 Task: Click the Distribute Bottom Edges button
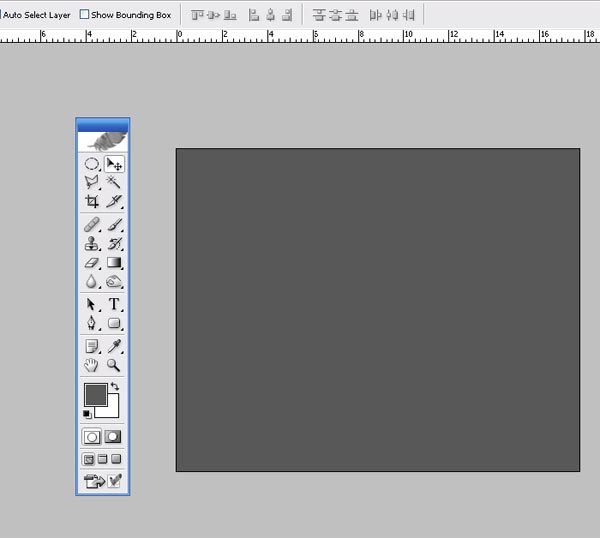pos(352,15)
